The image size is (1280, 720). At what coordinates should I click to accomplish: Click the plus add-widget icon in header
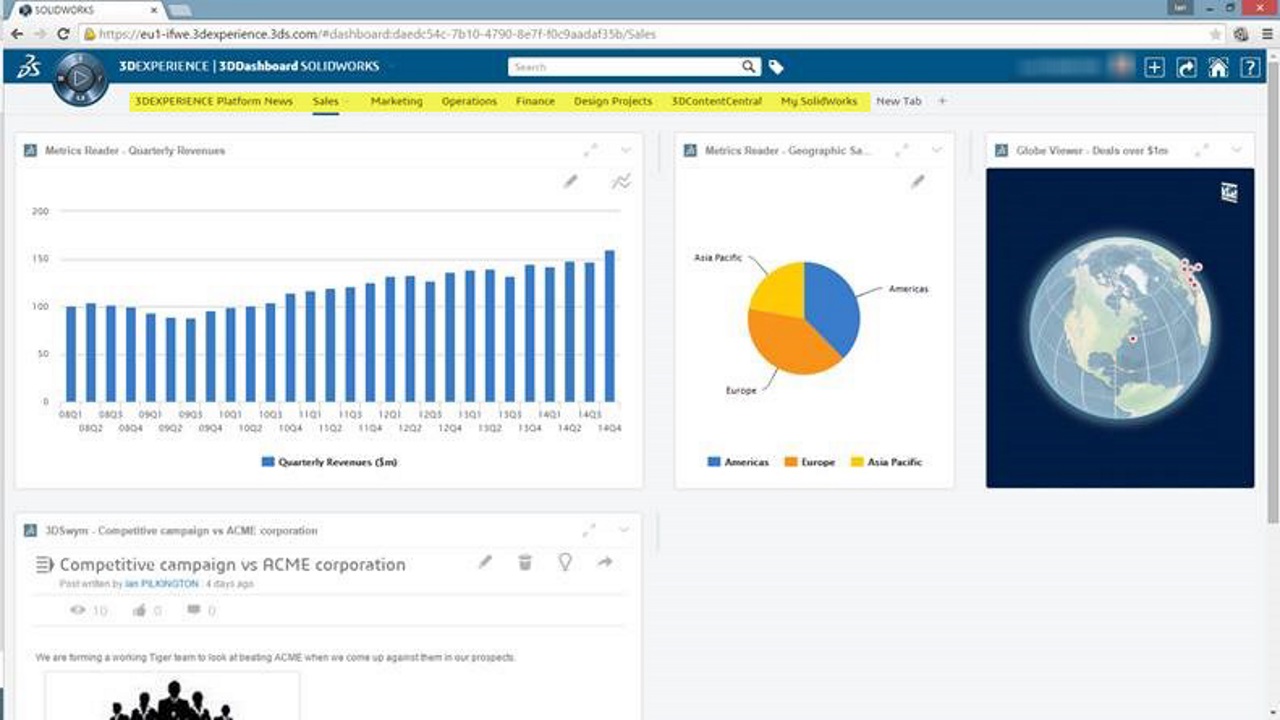(x=1154, y=67)
